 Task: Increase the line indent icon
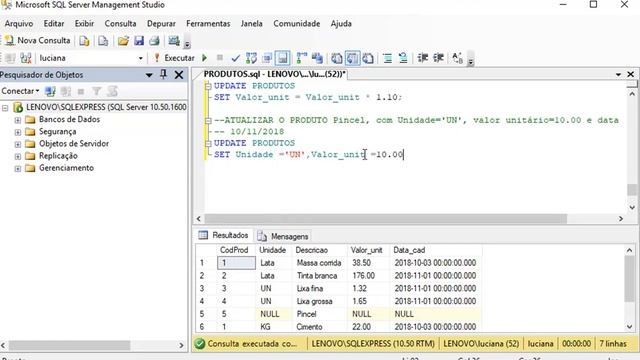[x=438, y=58]
